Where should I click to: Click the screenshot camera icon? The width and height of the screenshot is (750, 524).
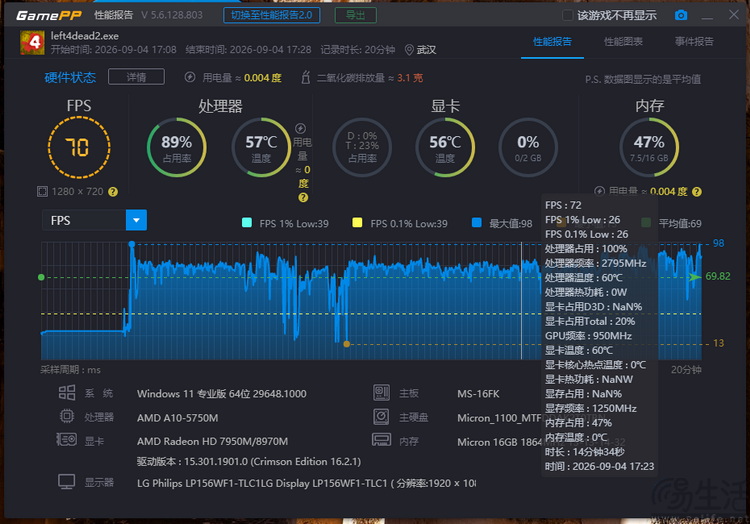click(681, 15)
